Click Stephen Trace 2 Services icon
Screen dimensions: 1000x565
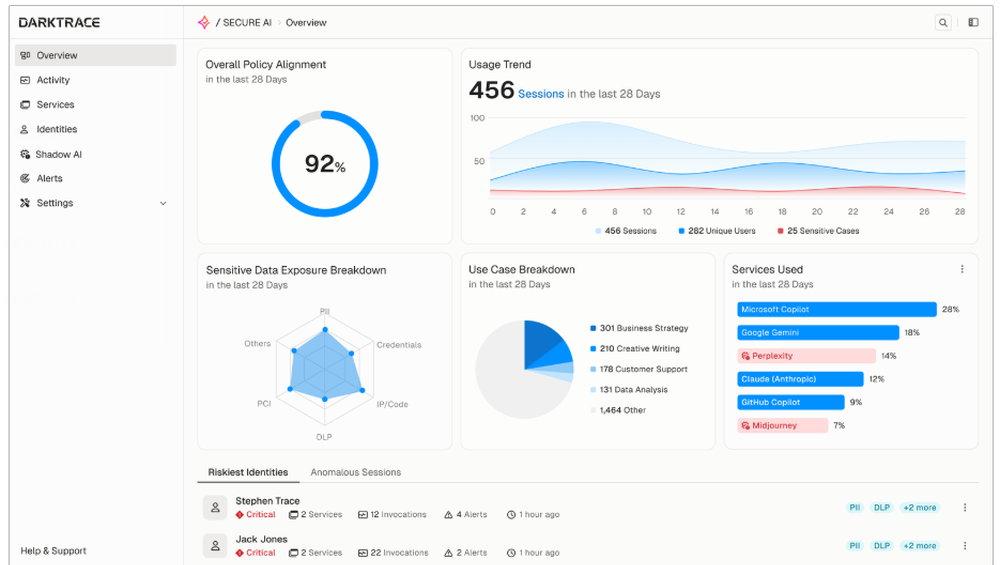[x=293, y=515]
